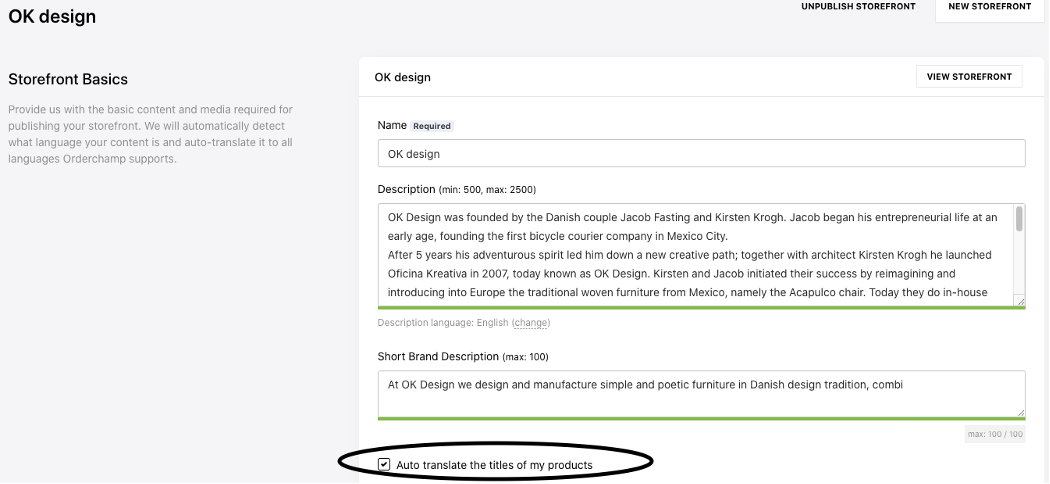Click the 'Auto translate the titles of my products' label
The height and width of the screenshot is (484, 1050).
click(494, 465)
